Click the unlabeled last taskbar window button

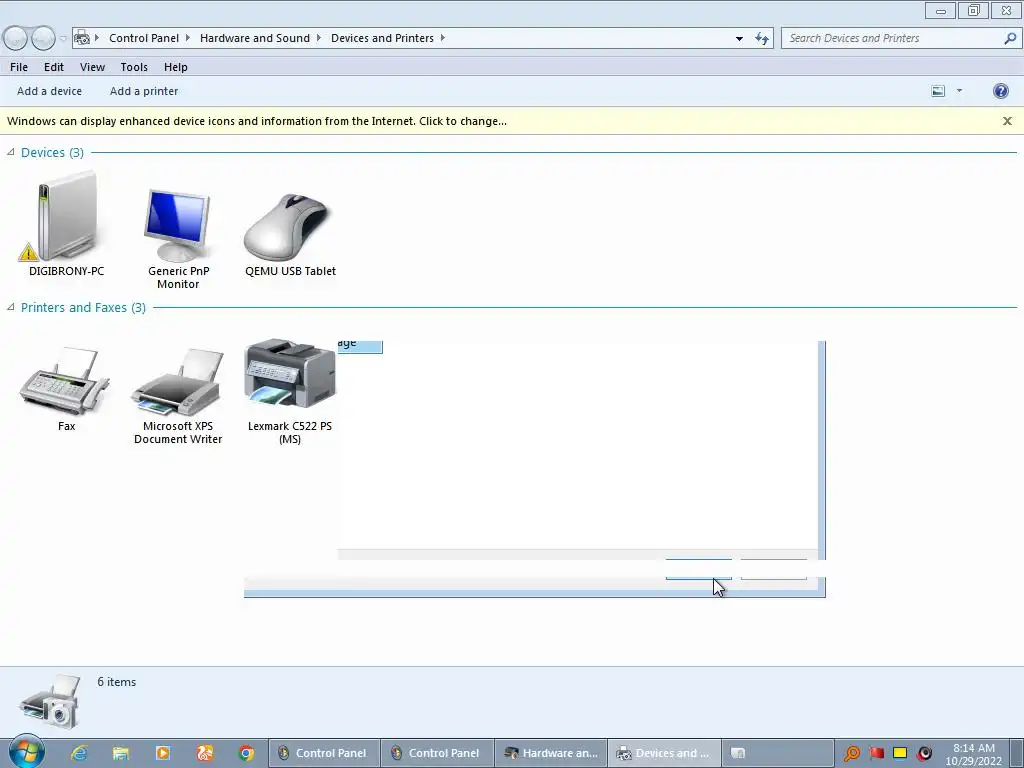(777, 753)
